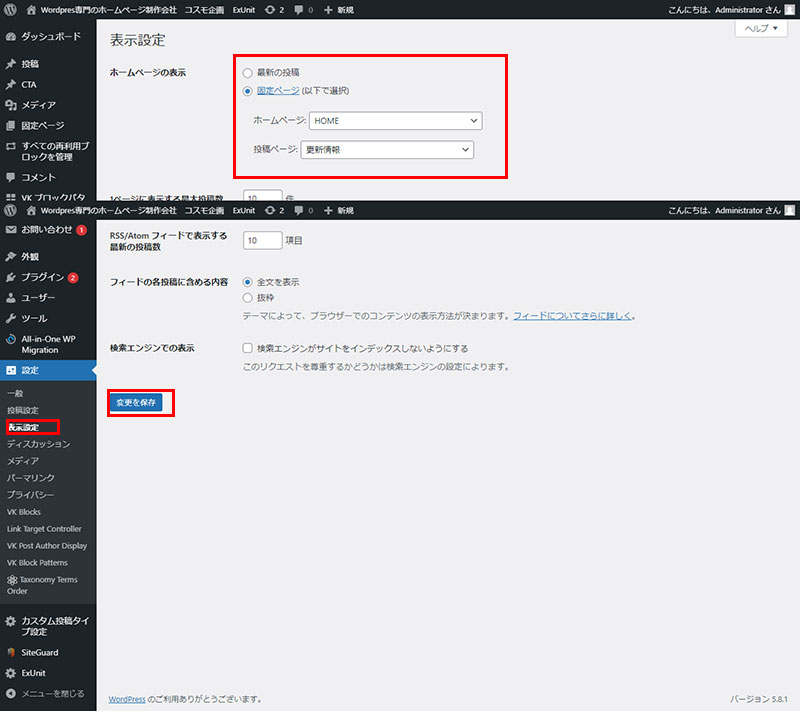The image size is (800, 711).
Task: Click the Posts (投稿) pin icon
Action: pos(11,64)
